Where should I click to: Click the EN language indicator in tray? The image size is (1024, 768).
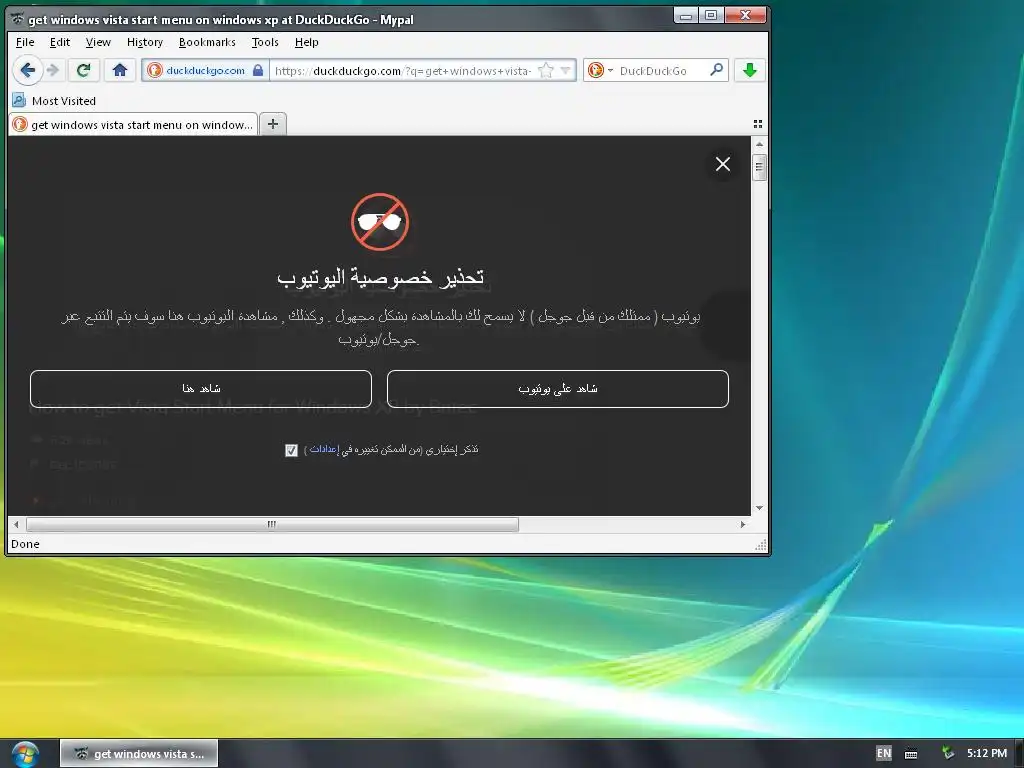tap(884, 753)
